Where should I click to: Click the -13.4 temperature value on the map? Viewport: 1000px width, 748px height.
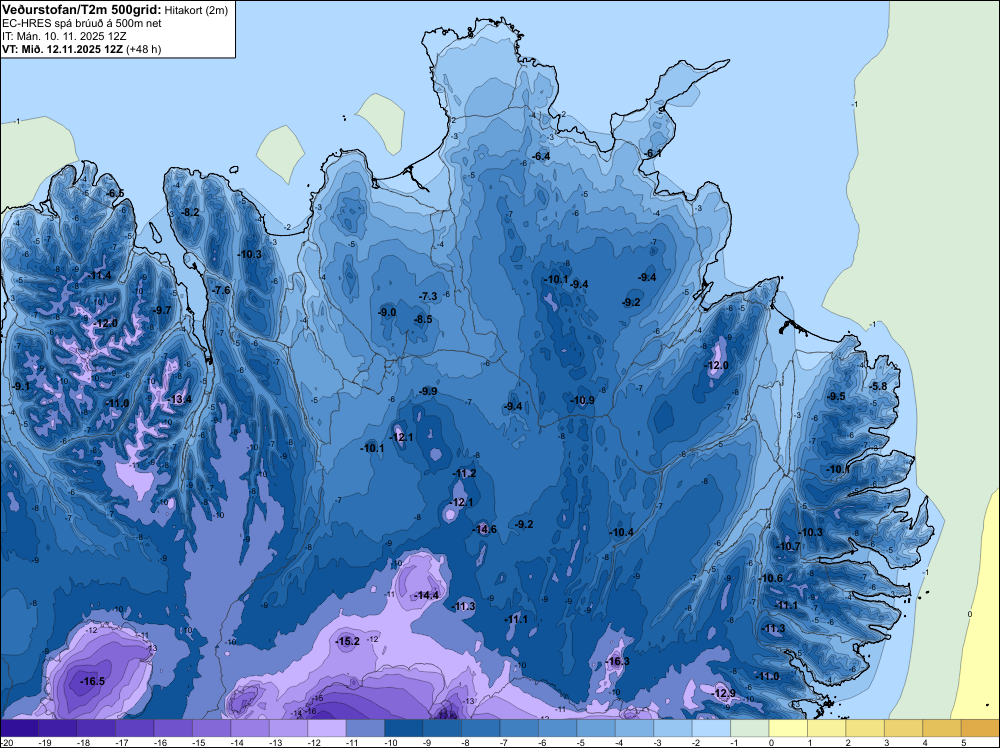pos(179,400)
